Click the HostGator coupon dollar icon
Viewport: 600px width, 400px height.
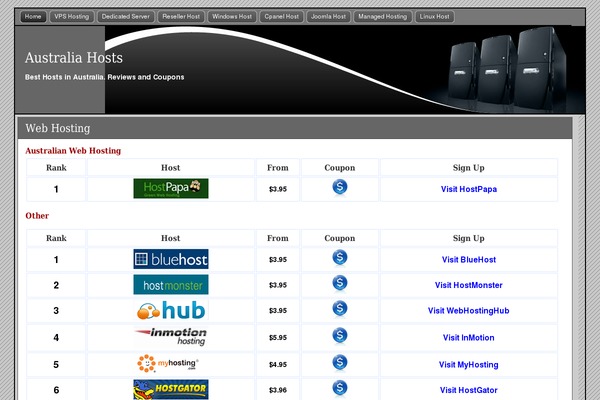339,388
